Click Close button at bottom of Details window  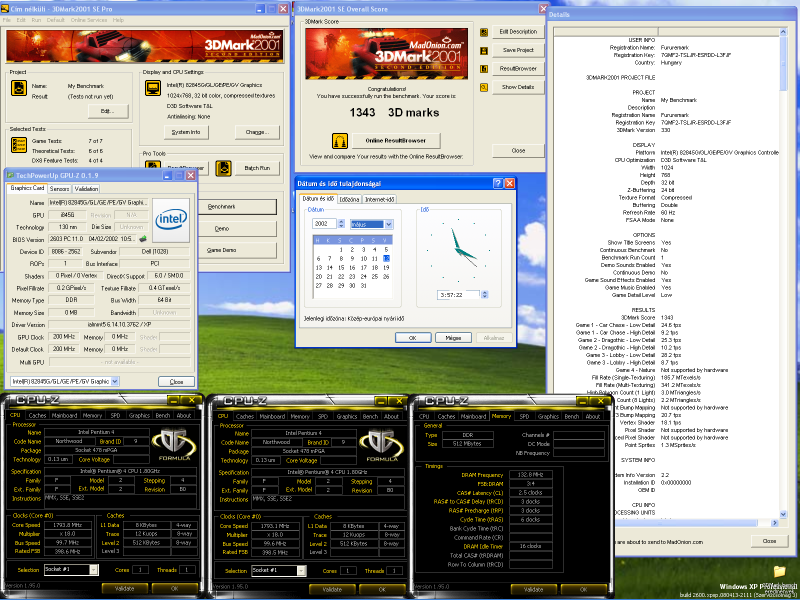[769, 541]
